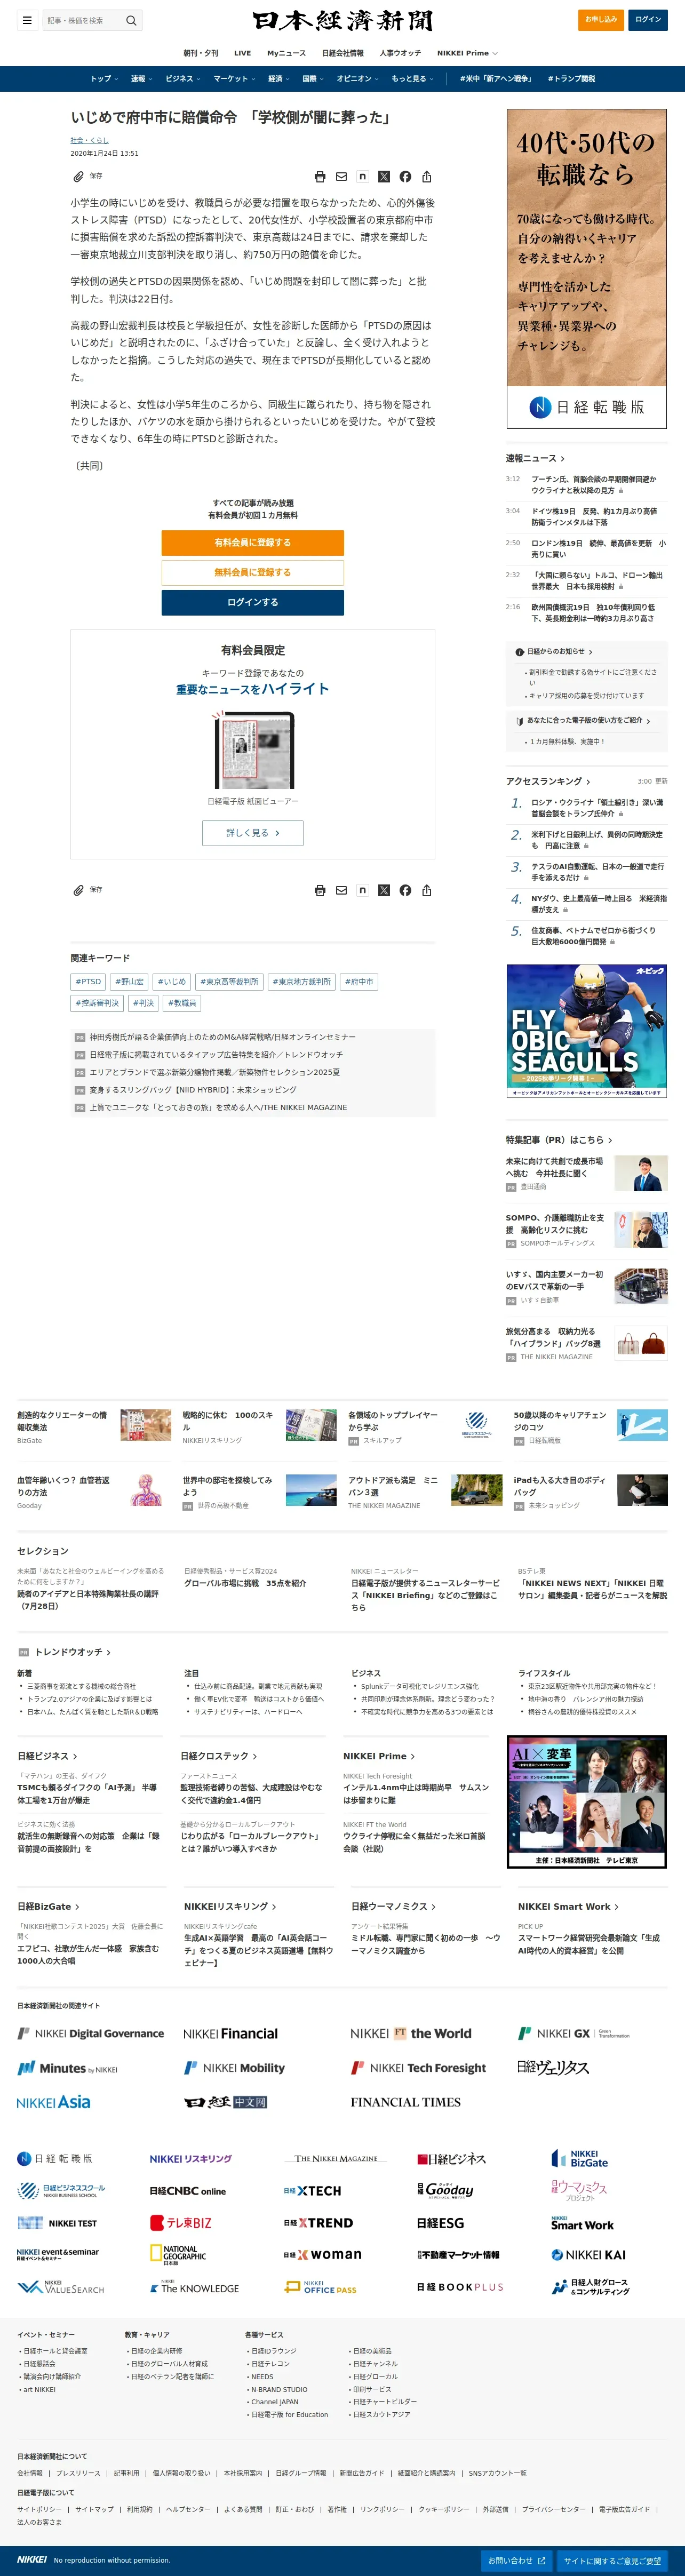685x2576 pixels.
Task: Click 無料会員に登録する button
Action: 253,573
